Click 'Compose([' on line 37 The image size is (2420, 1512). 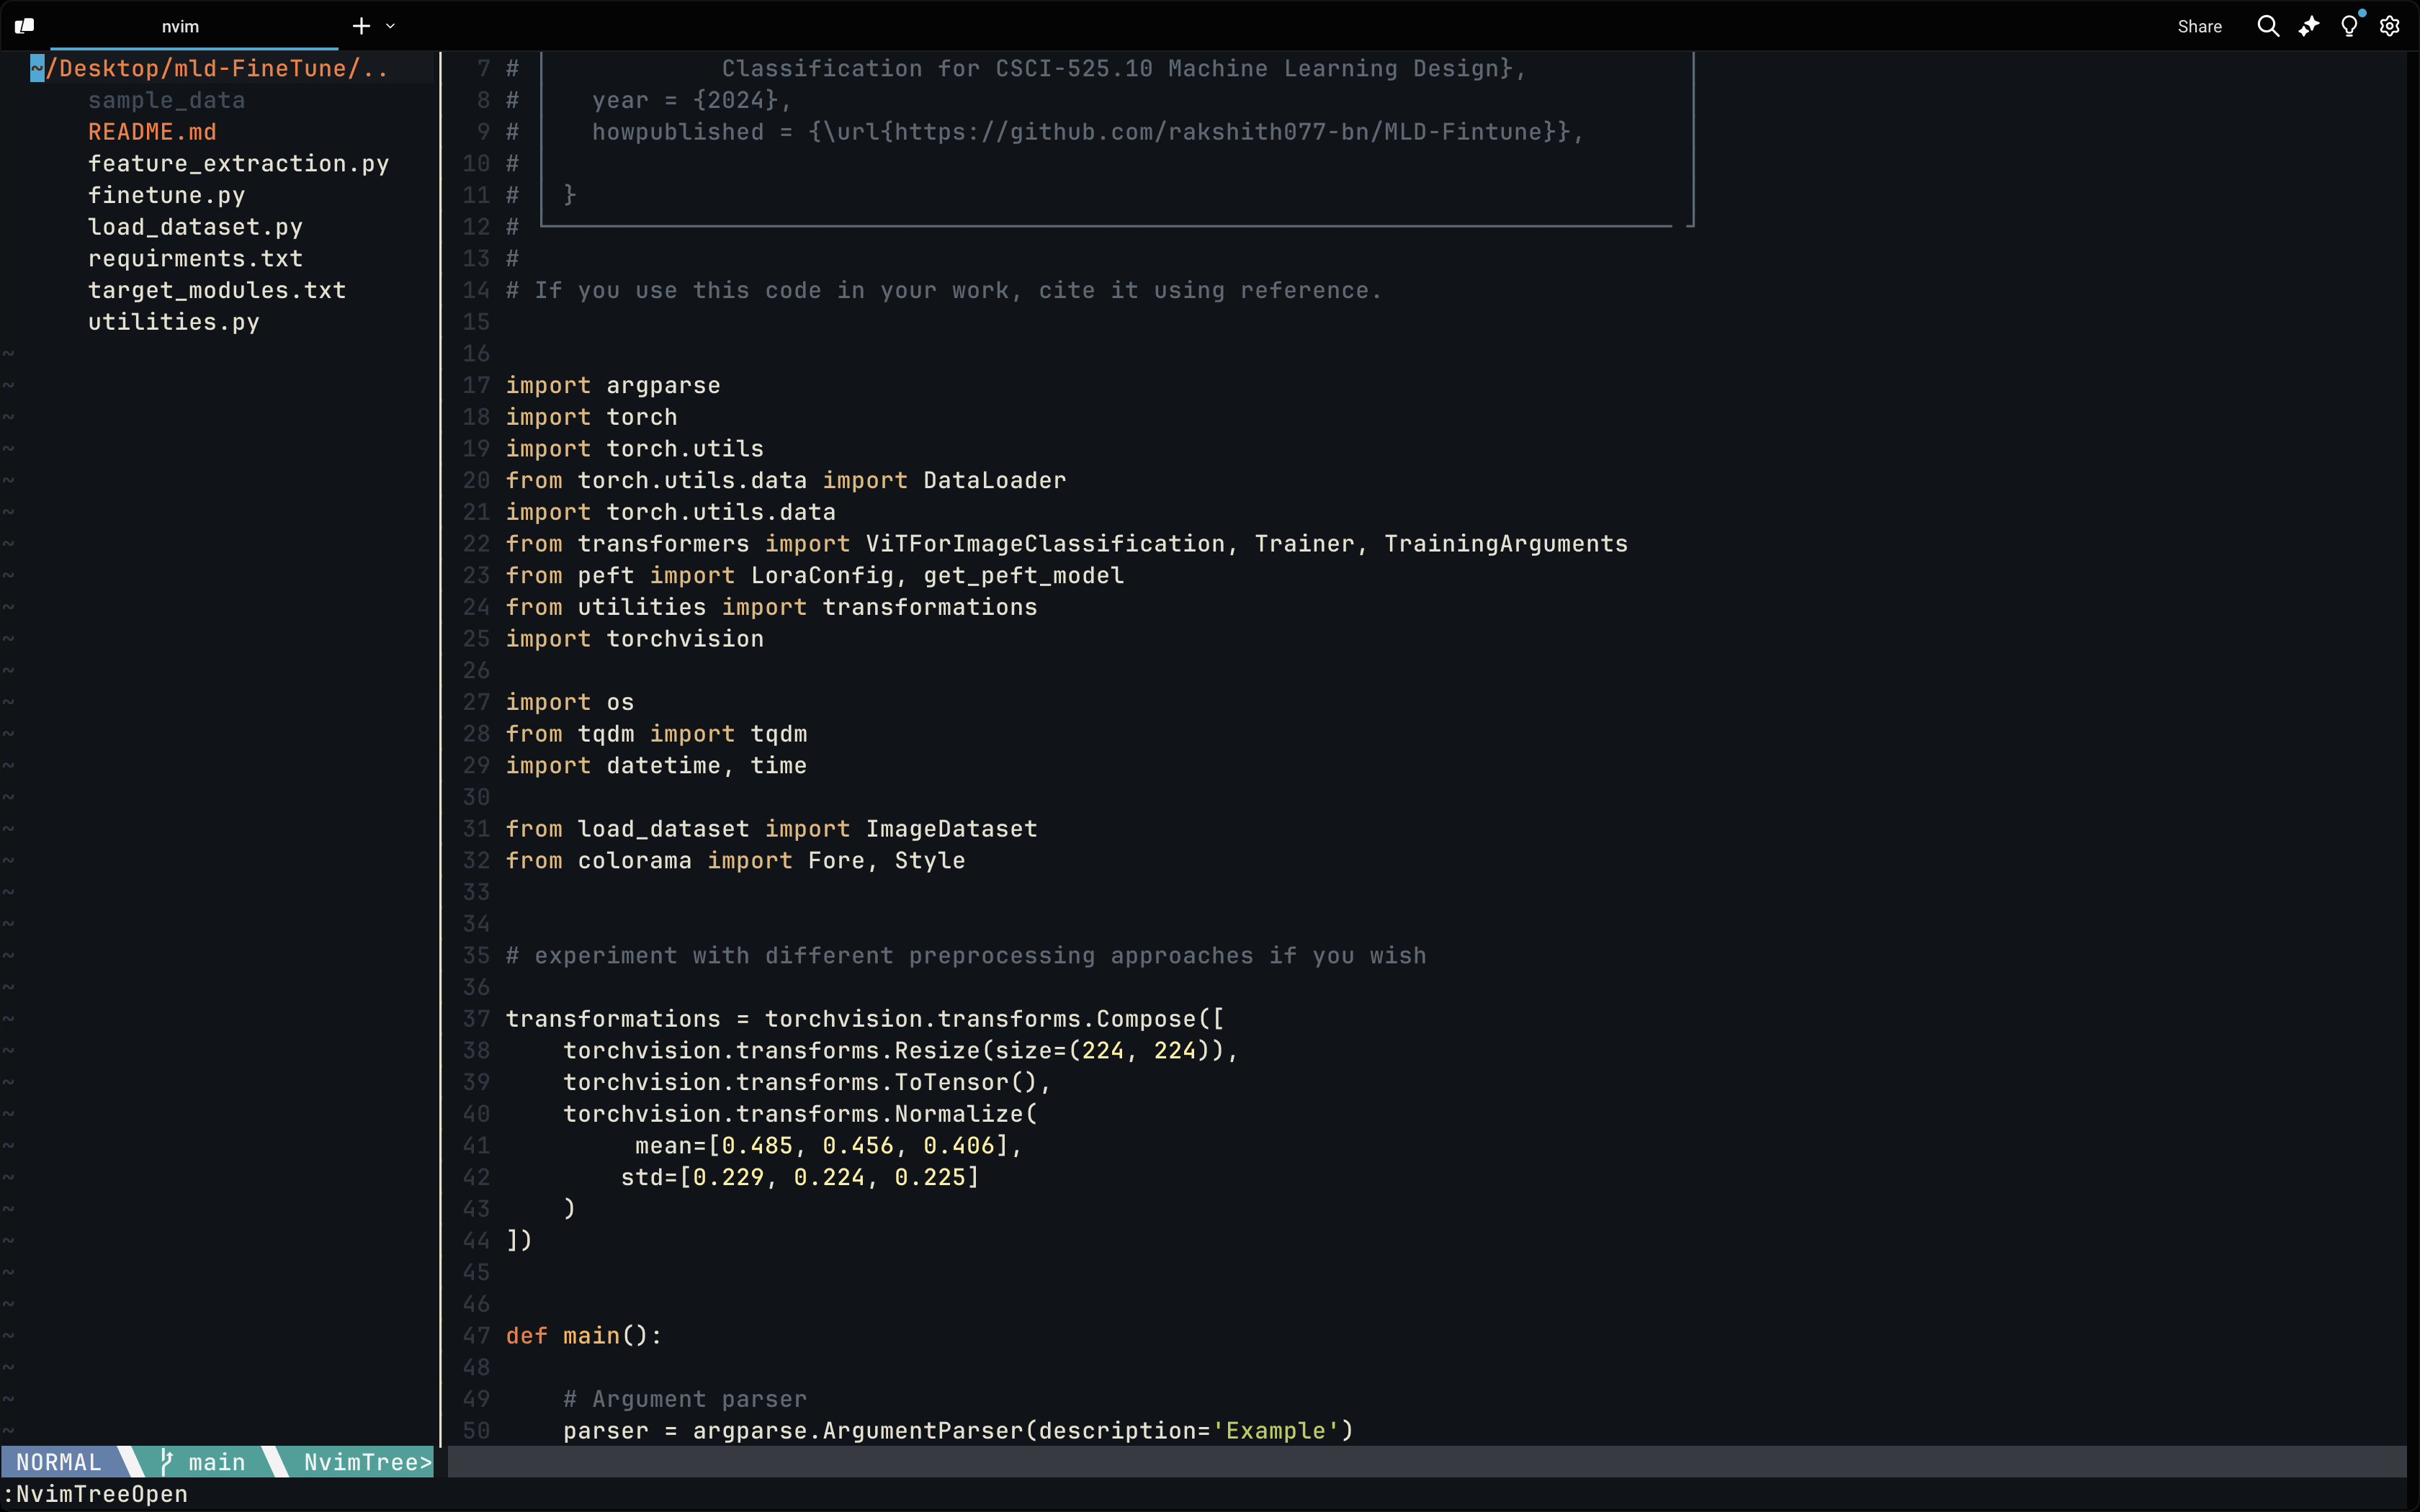(x=1161, y=1019)
